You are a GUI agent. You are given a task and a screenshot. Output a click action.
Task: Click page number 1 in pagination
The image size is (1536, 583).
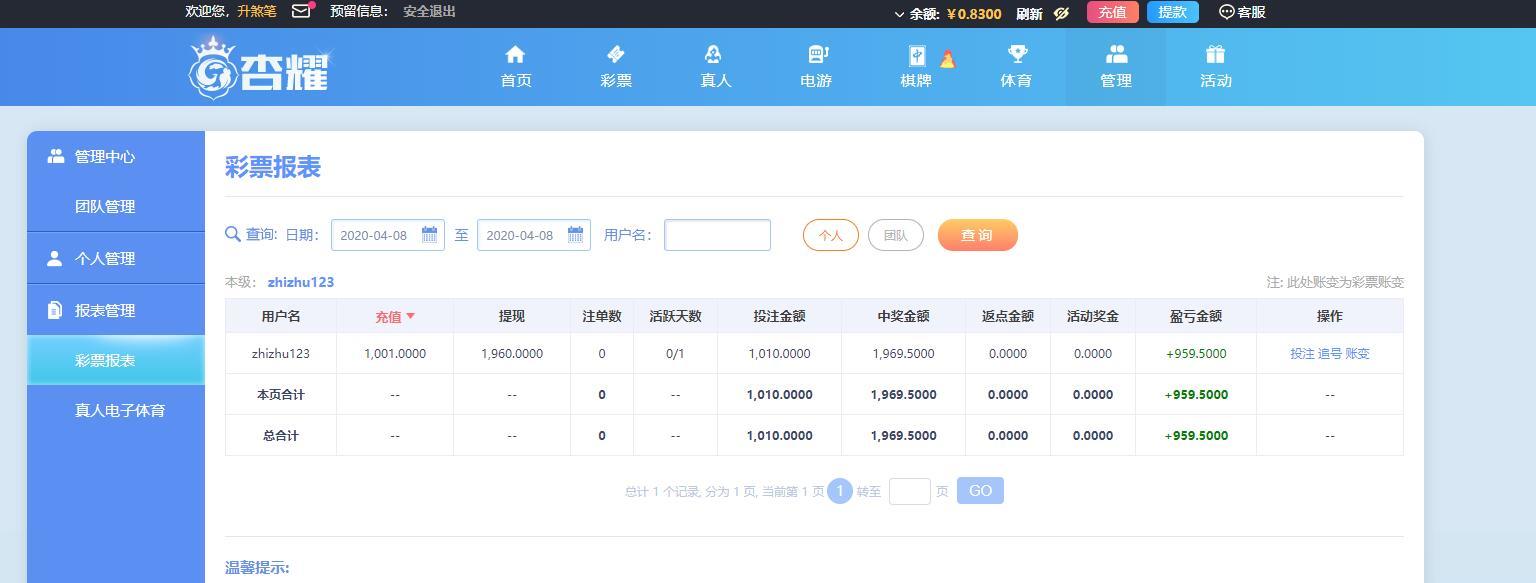coord(840,491)
